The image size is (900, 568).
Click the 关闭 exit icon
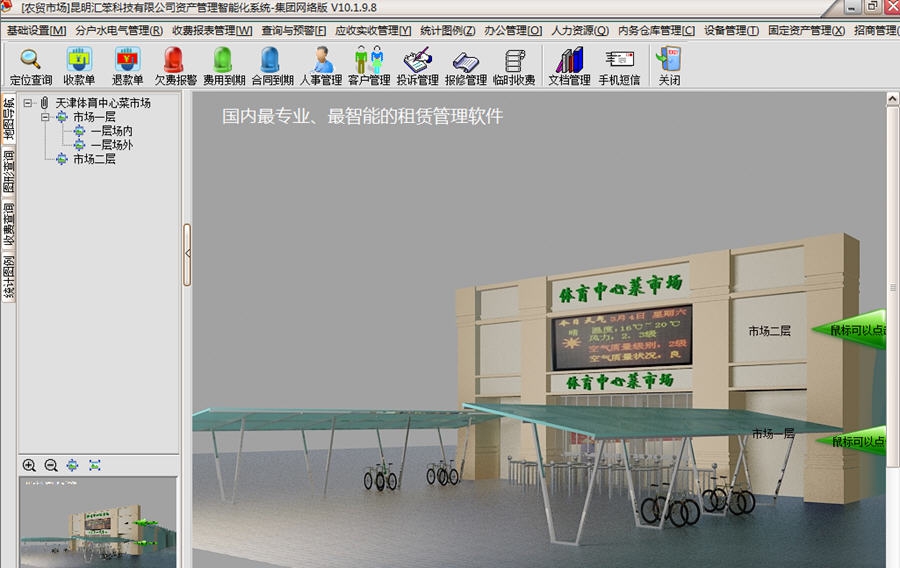click(x=669, y=66)
